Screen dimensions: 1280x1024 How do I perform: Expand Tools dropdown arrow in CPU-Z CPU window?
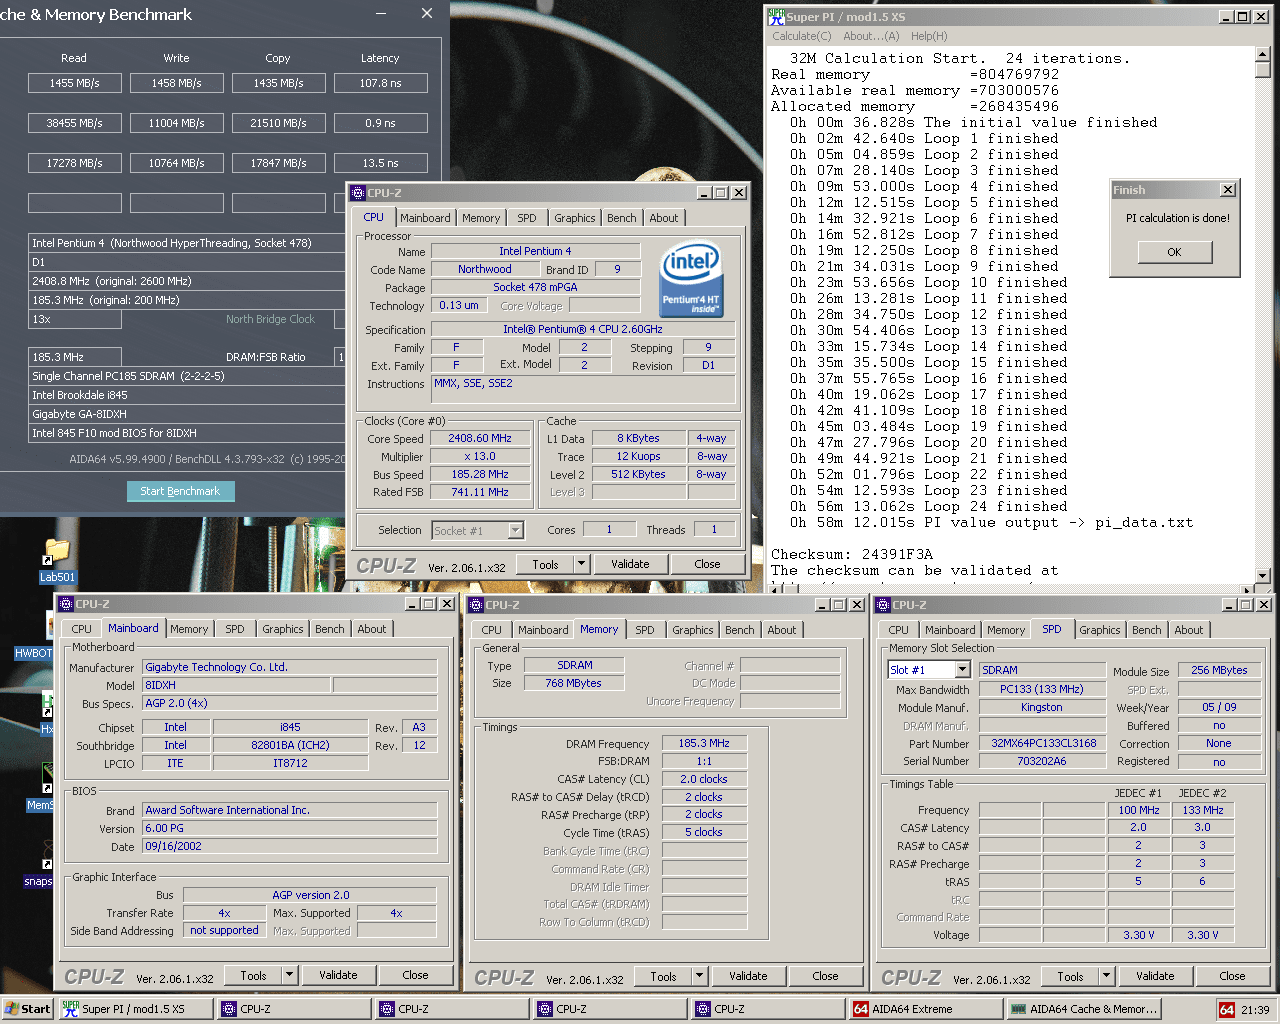581,564
